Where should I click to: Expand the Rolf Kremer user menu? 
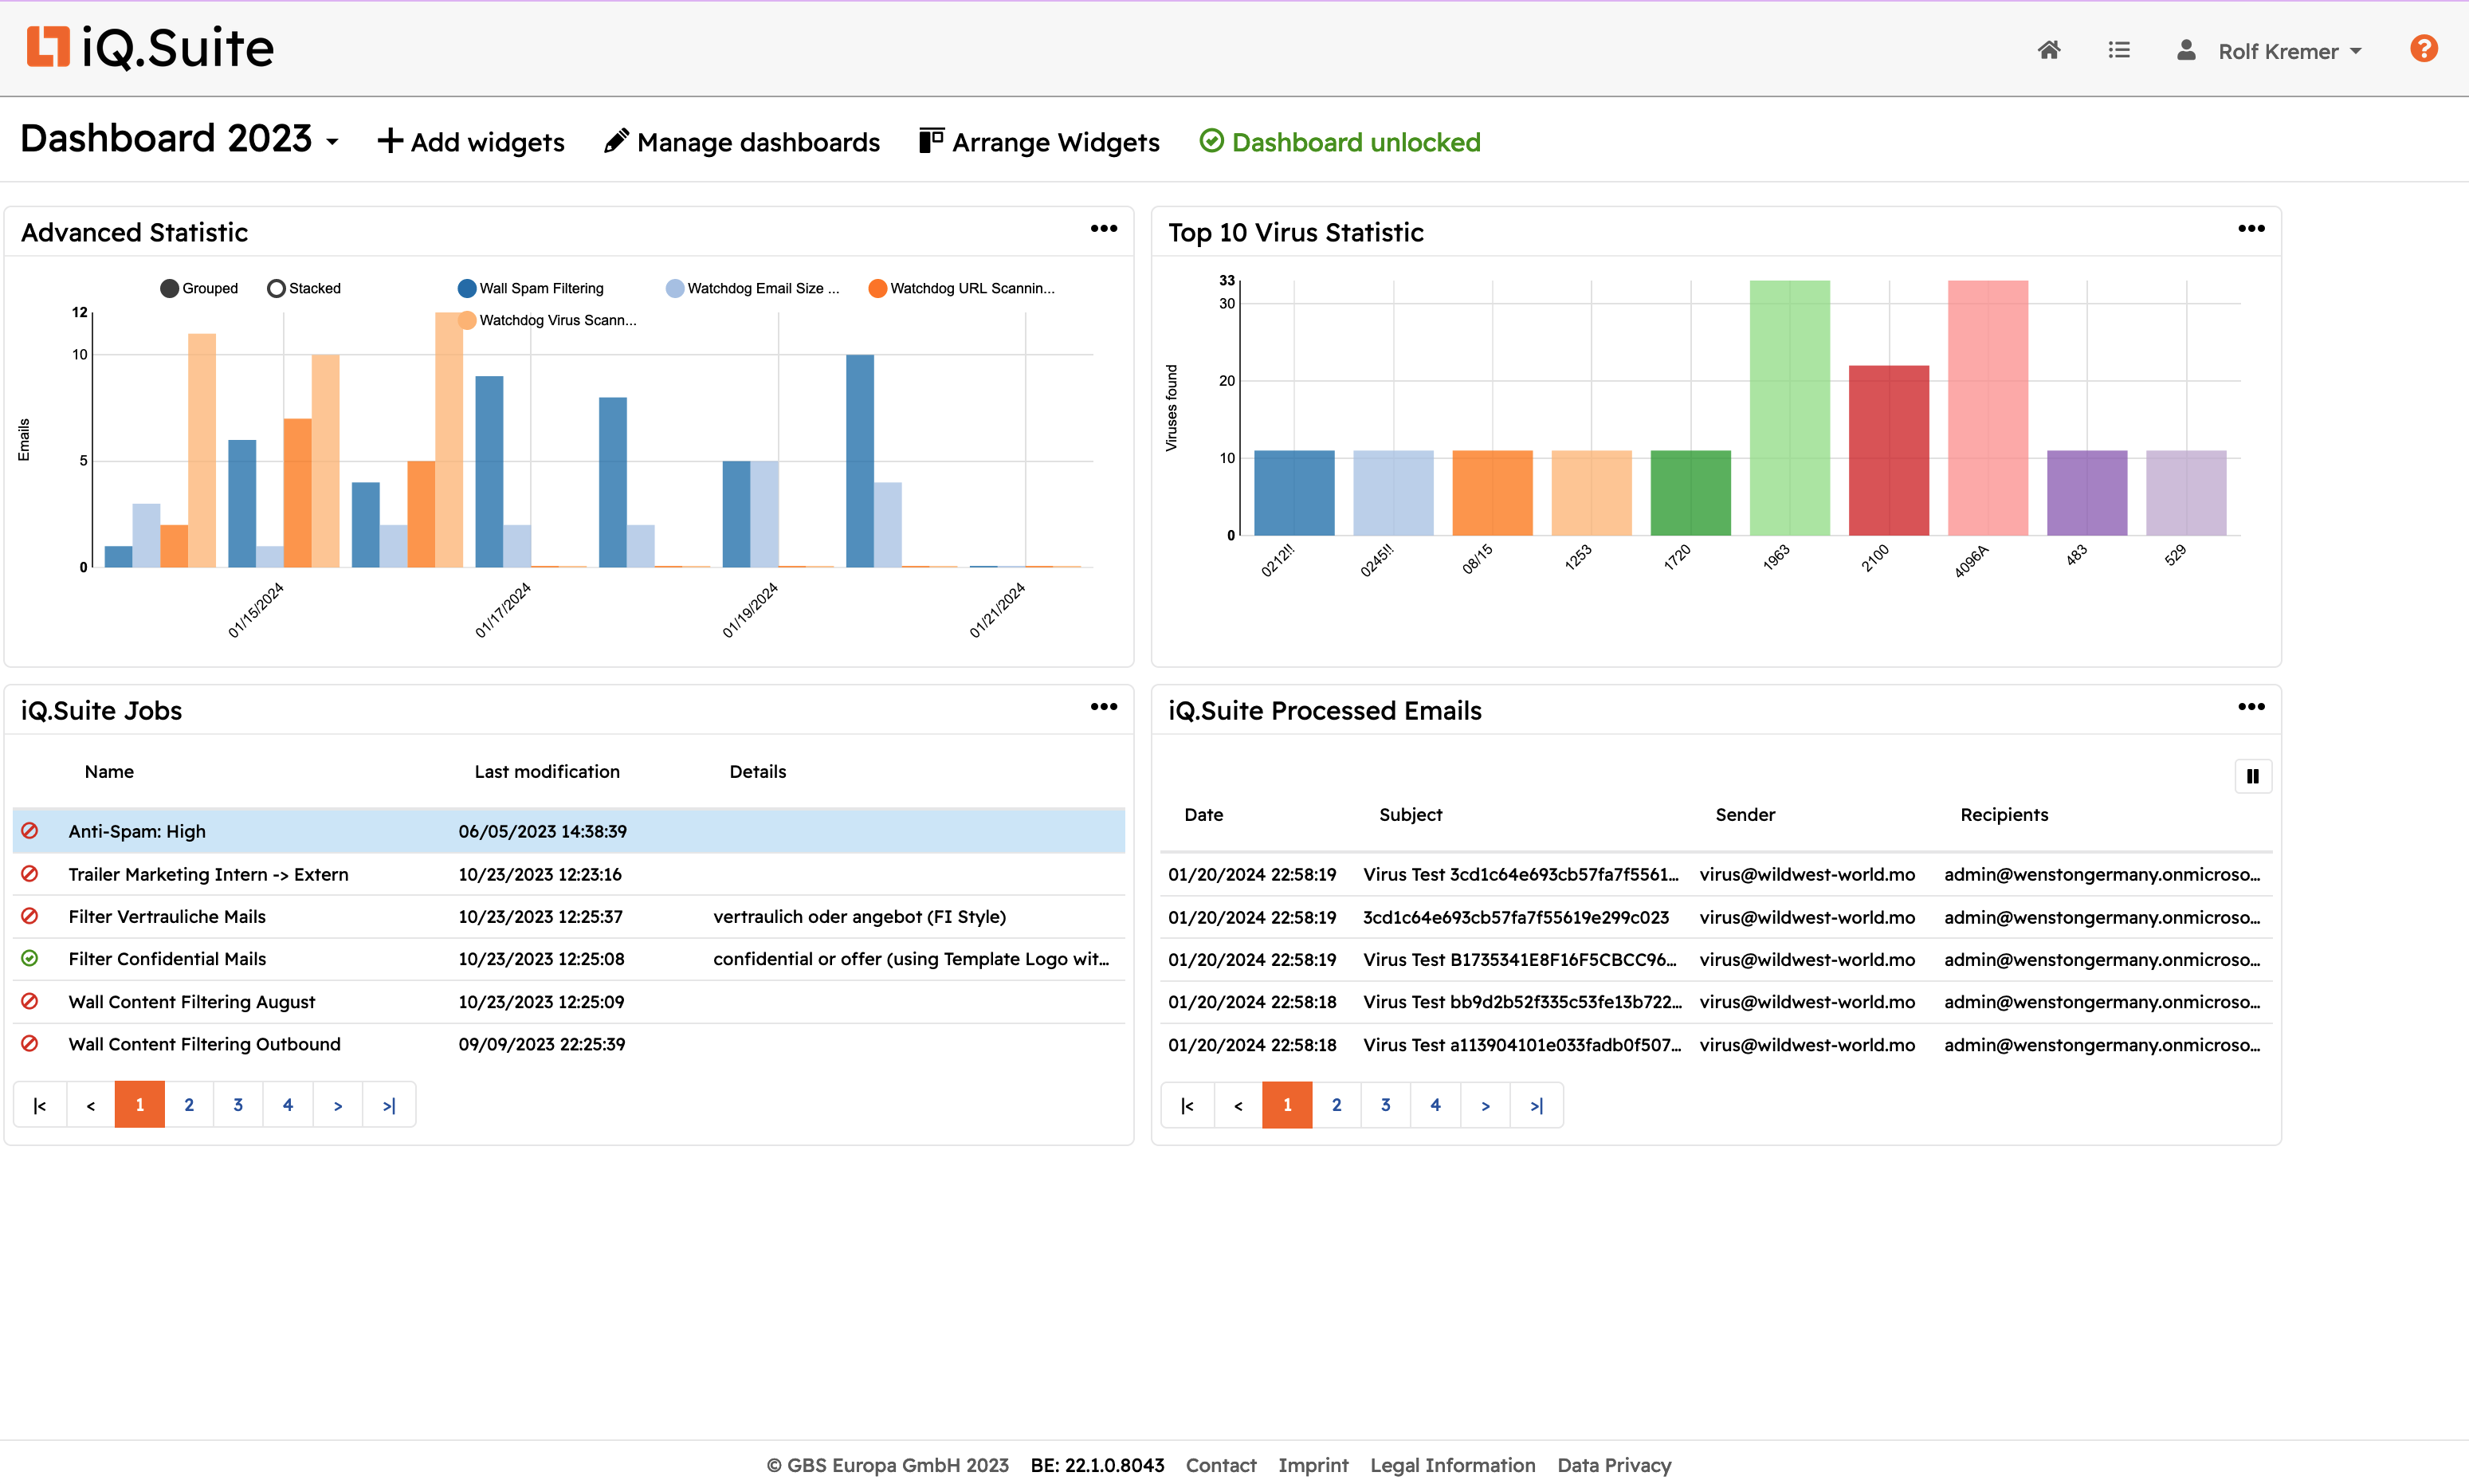click(x=2290, y=51)
